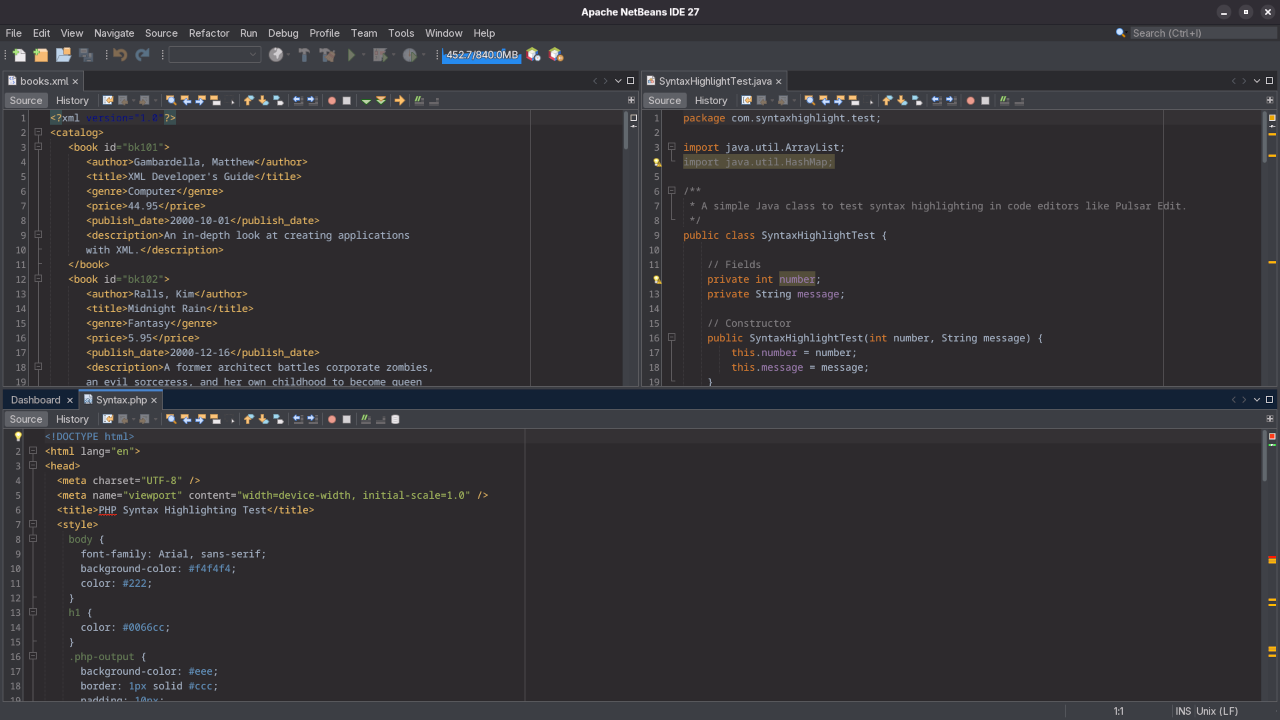Open the Navigate menu
1280x720 pixels.
114,33
